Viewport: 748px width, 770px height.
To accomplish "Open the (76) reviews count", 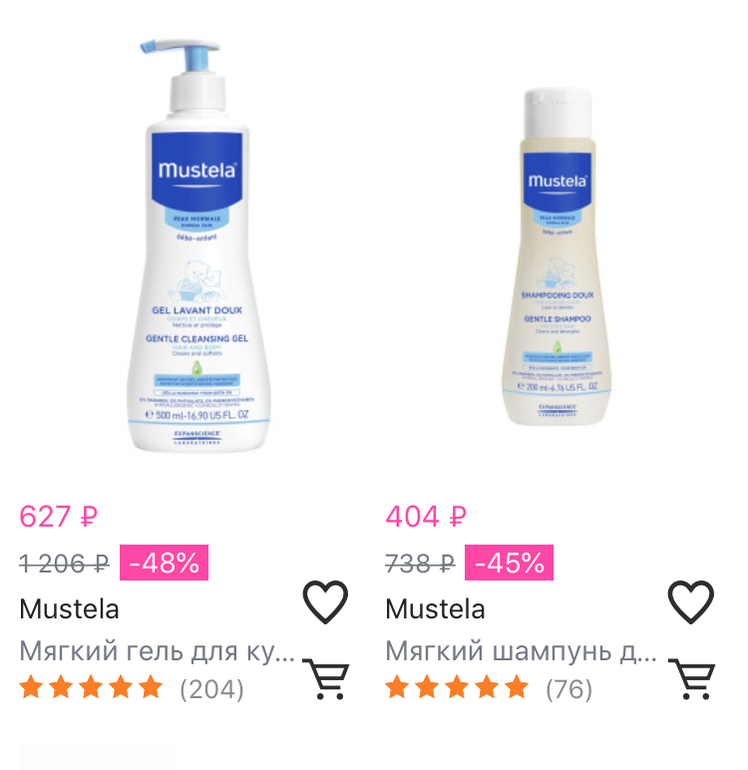I will (569, 689).
